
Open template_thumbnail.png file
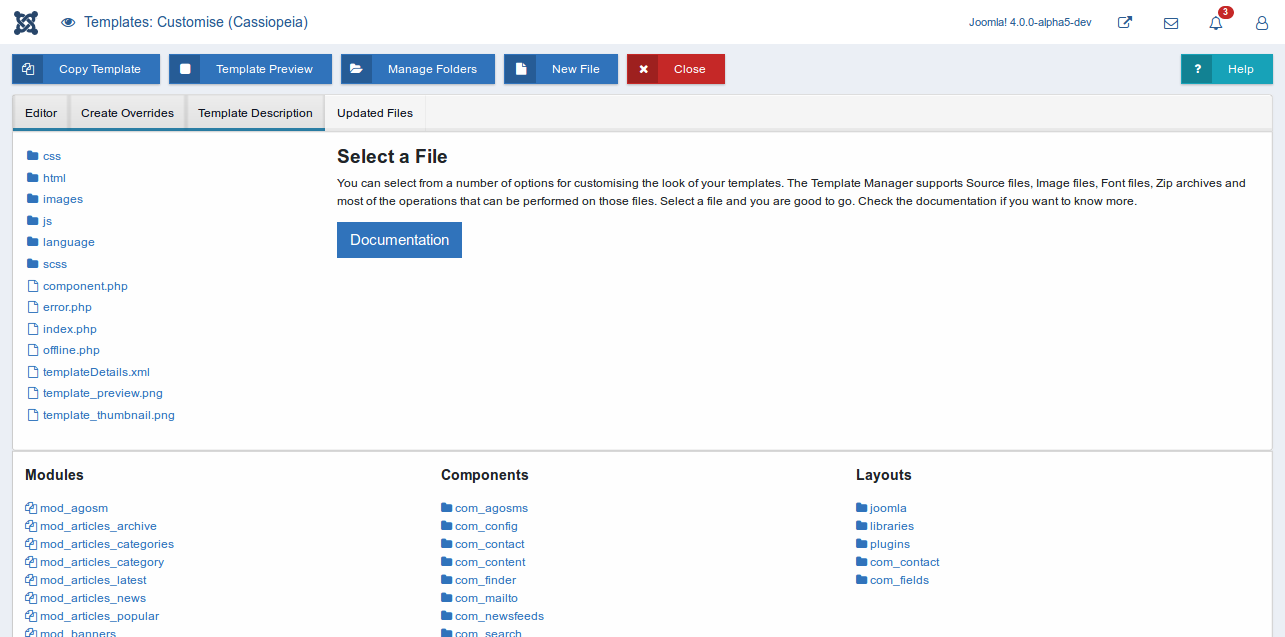click(109, 415)
